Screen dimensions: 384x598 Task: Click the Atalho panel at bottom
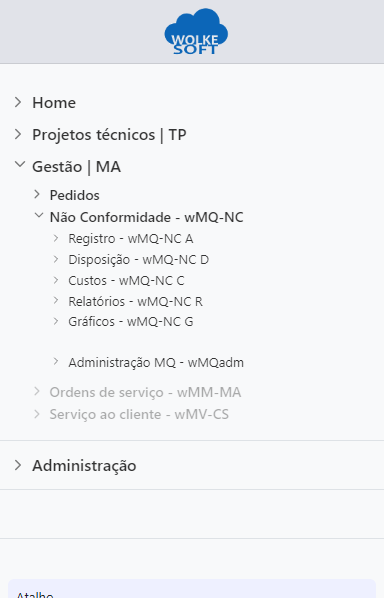(192, 588)
